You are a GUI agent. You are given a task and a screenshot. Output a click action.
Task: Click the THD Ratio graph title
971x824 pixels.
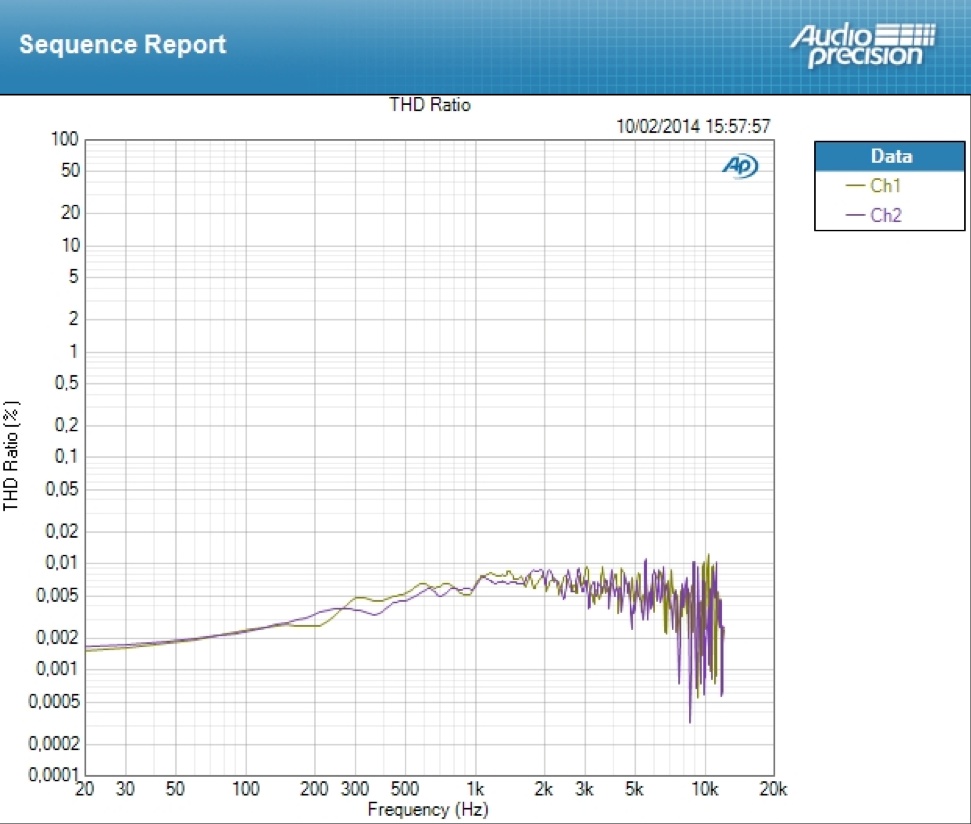tap(429, 105)
